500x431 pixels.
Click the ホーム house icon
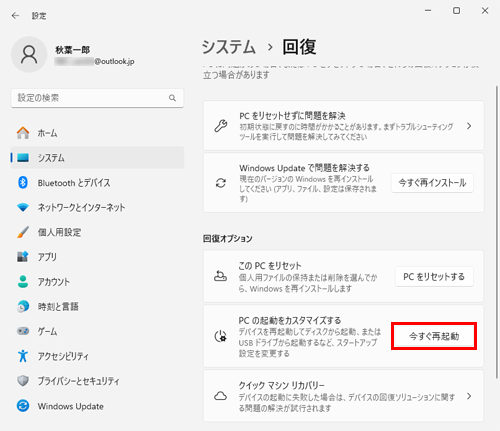click(x=23, y=133)
